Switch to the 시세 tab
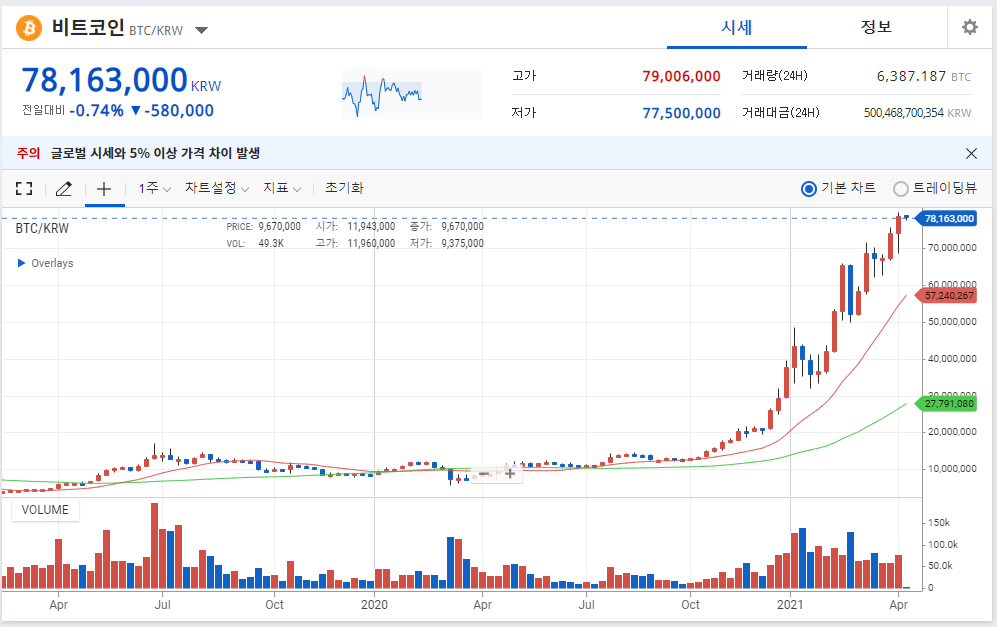The image size is (997, 627). click(736, 27)
